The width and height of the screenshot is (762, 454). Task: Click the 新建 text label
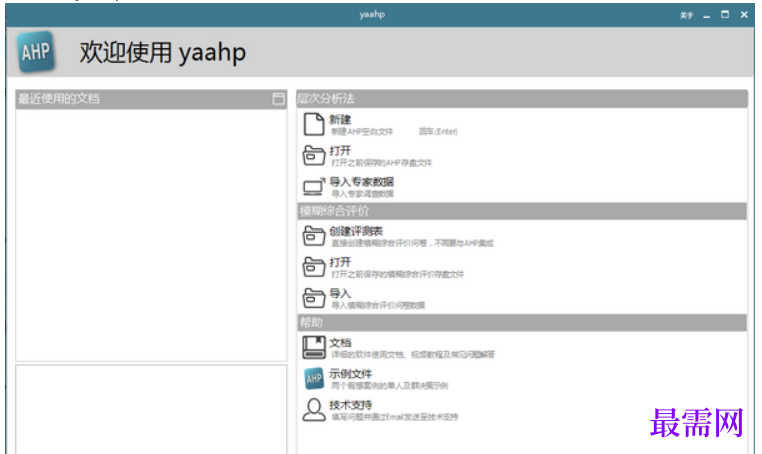click(x=340, y=120)
